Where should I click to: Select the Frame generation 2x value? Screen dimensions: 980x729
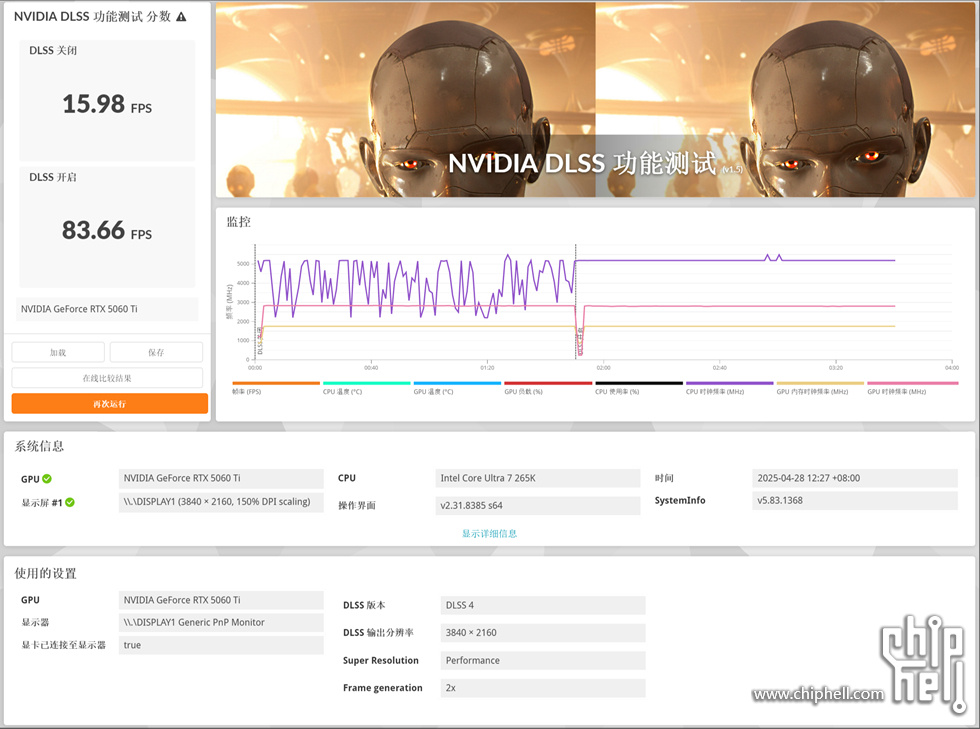coord(542,688)
